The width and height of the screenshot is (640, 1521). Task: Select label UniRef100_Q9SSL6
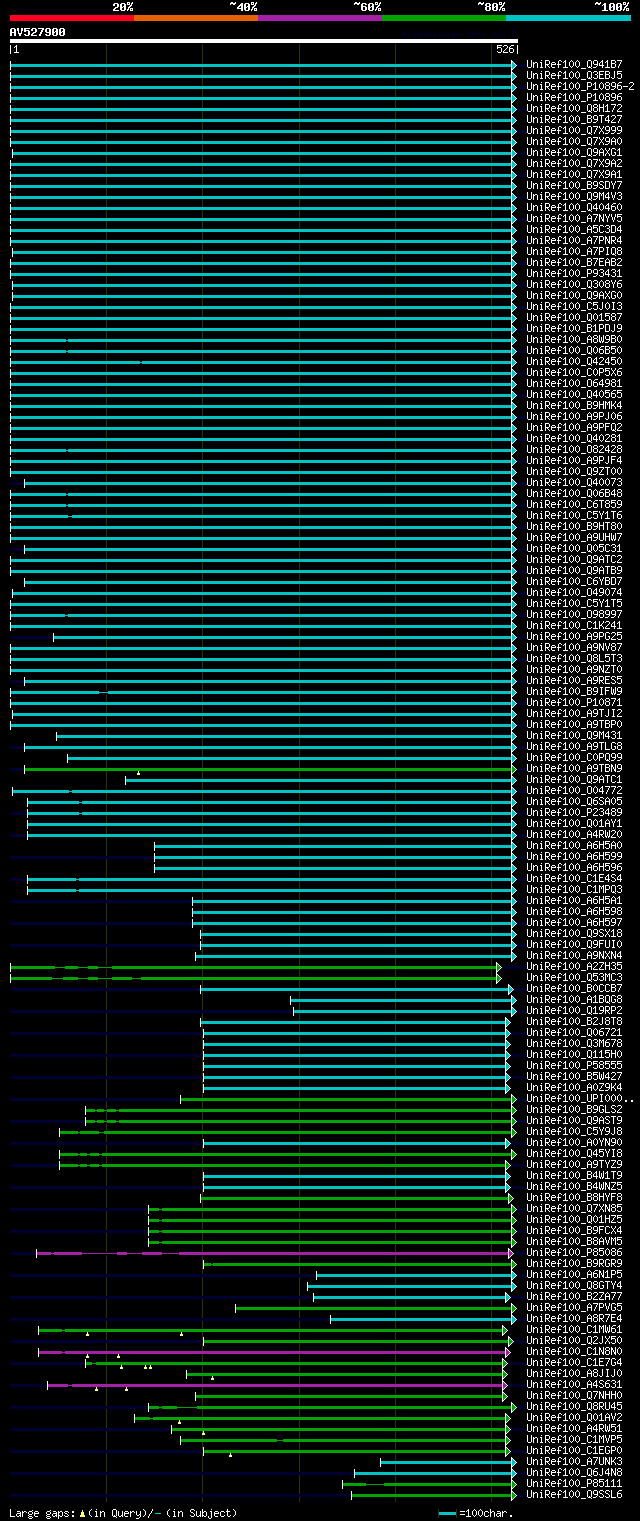pos(574,1495)
